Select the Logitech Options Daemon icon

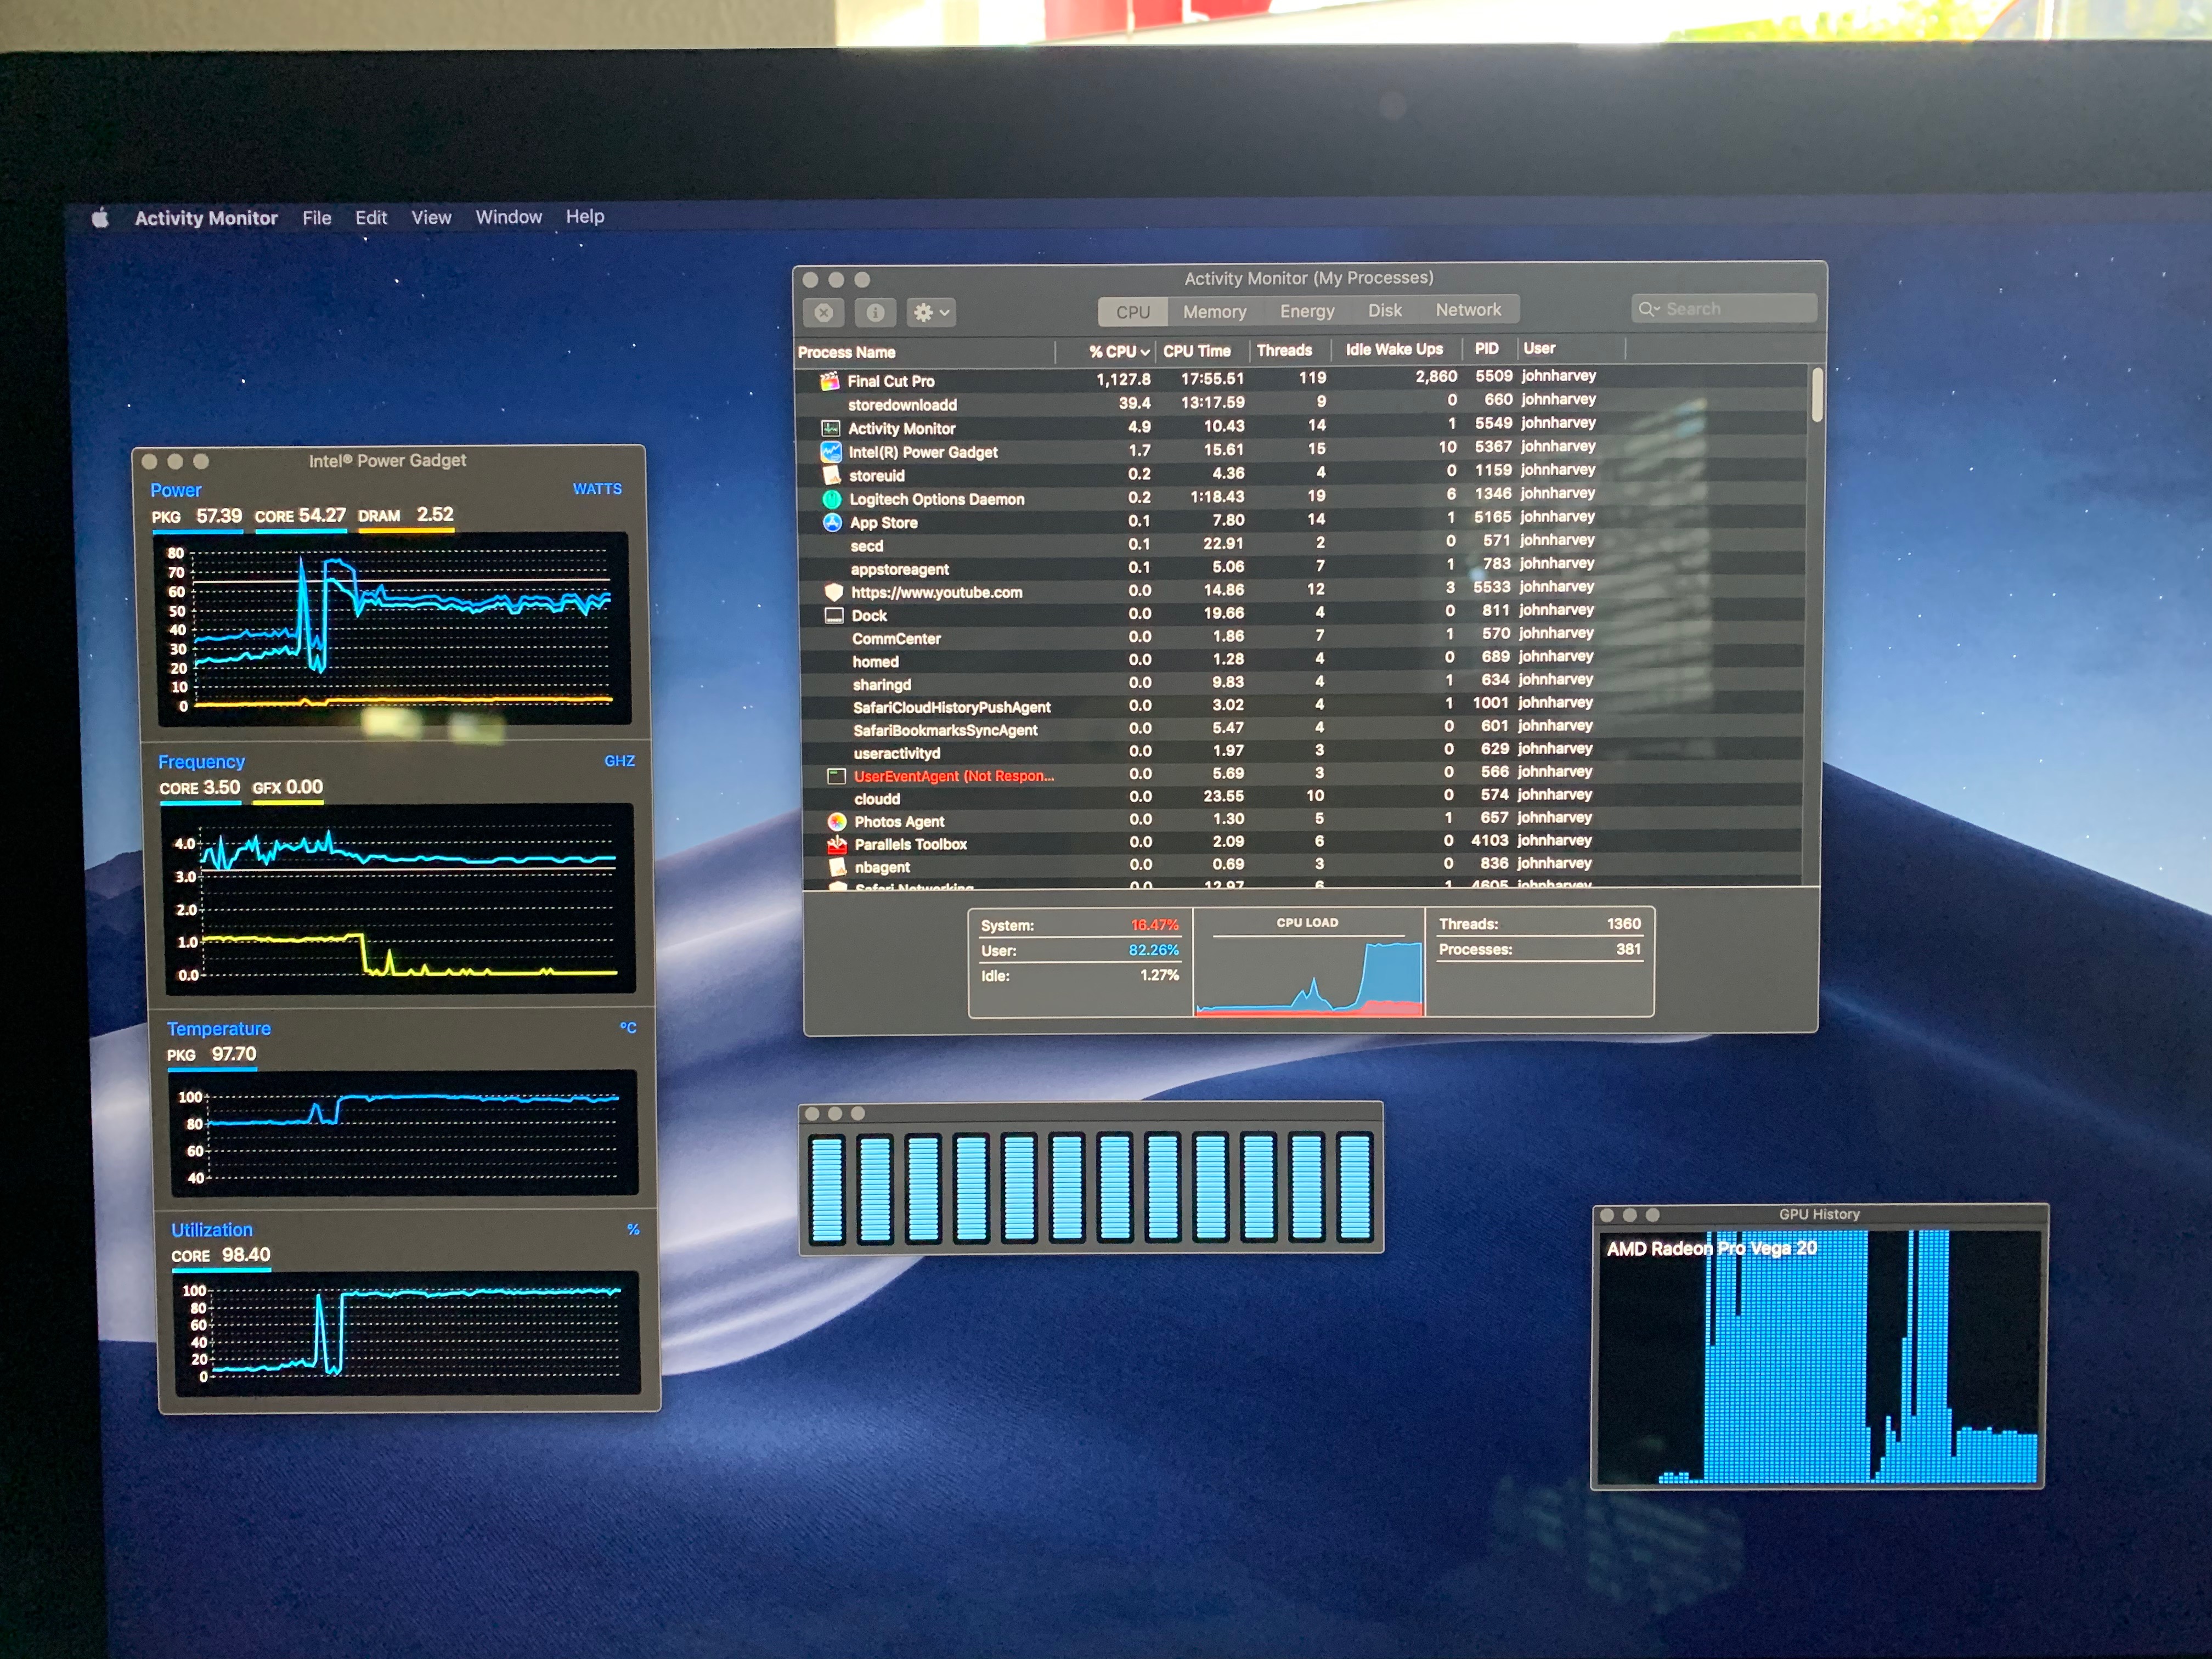[832, 499]
